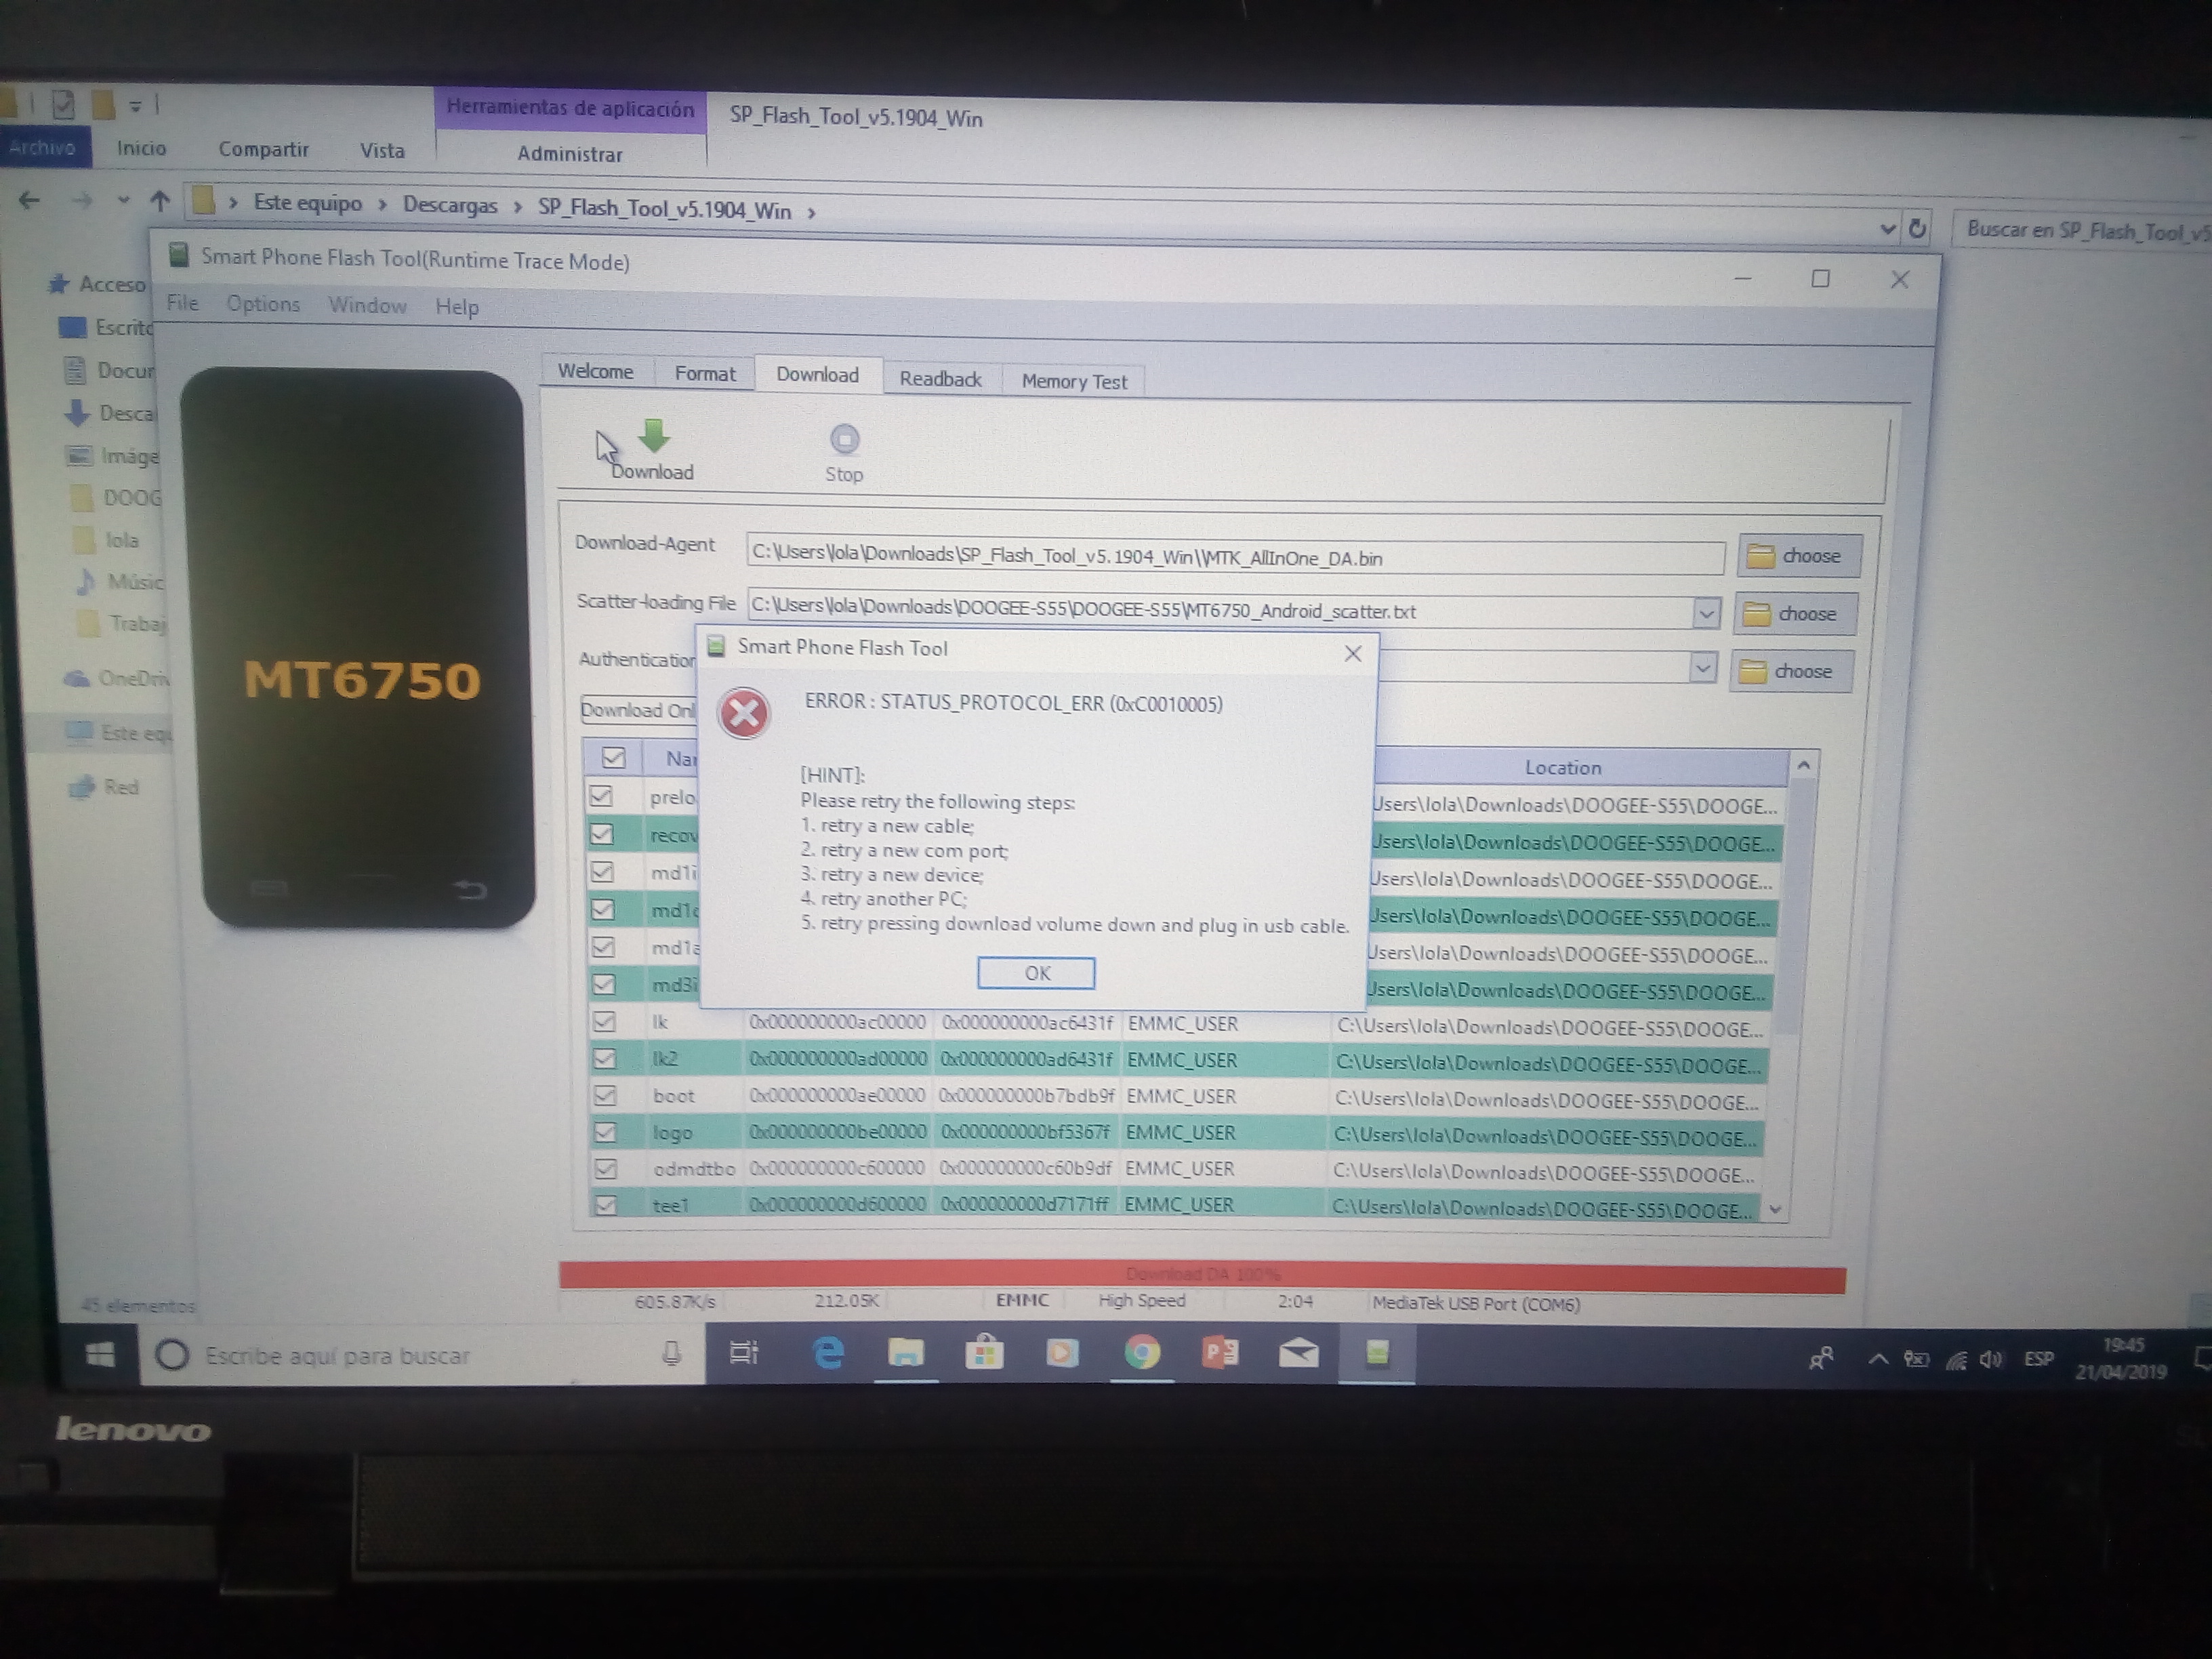This screenshot has height=1659, width=2212.
Task: Click the Download-Agent choose folder button
Action: pos(1799,556)
